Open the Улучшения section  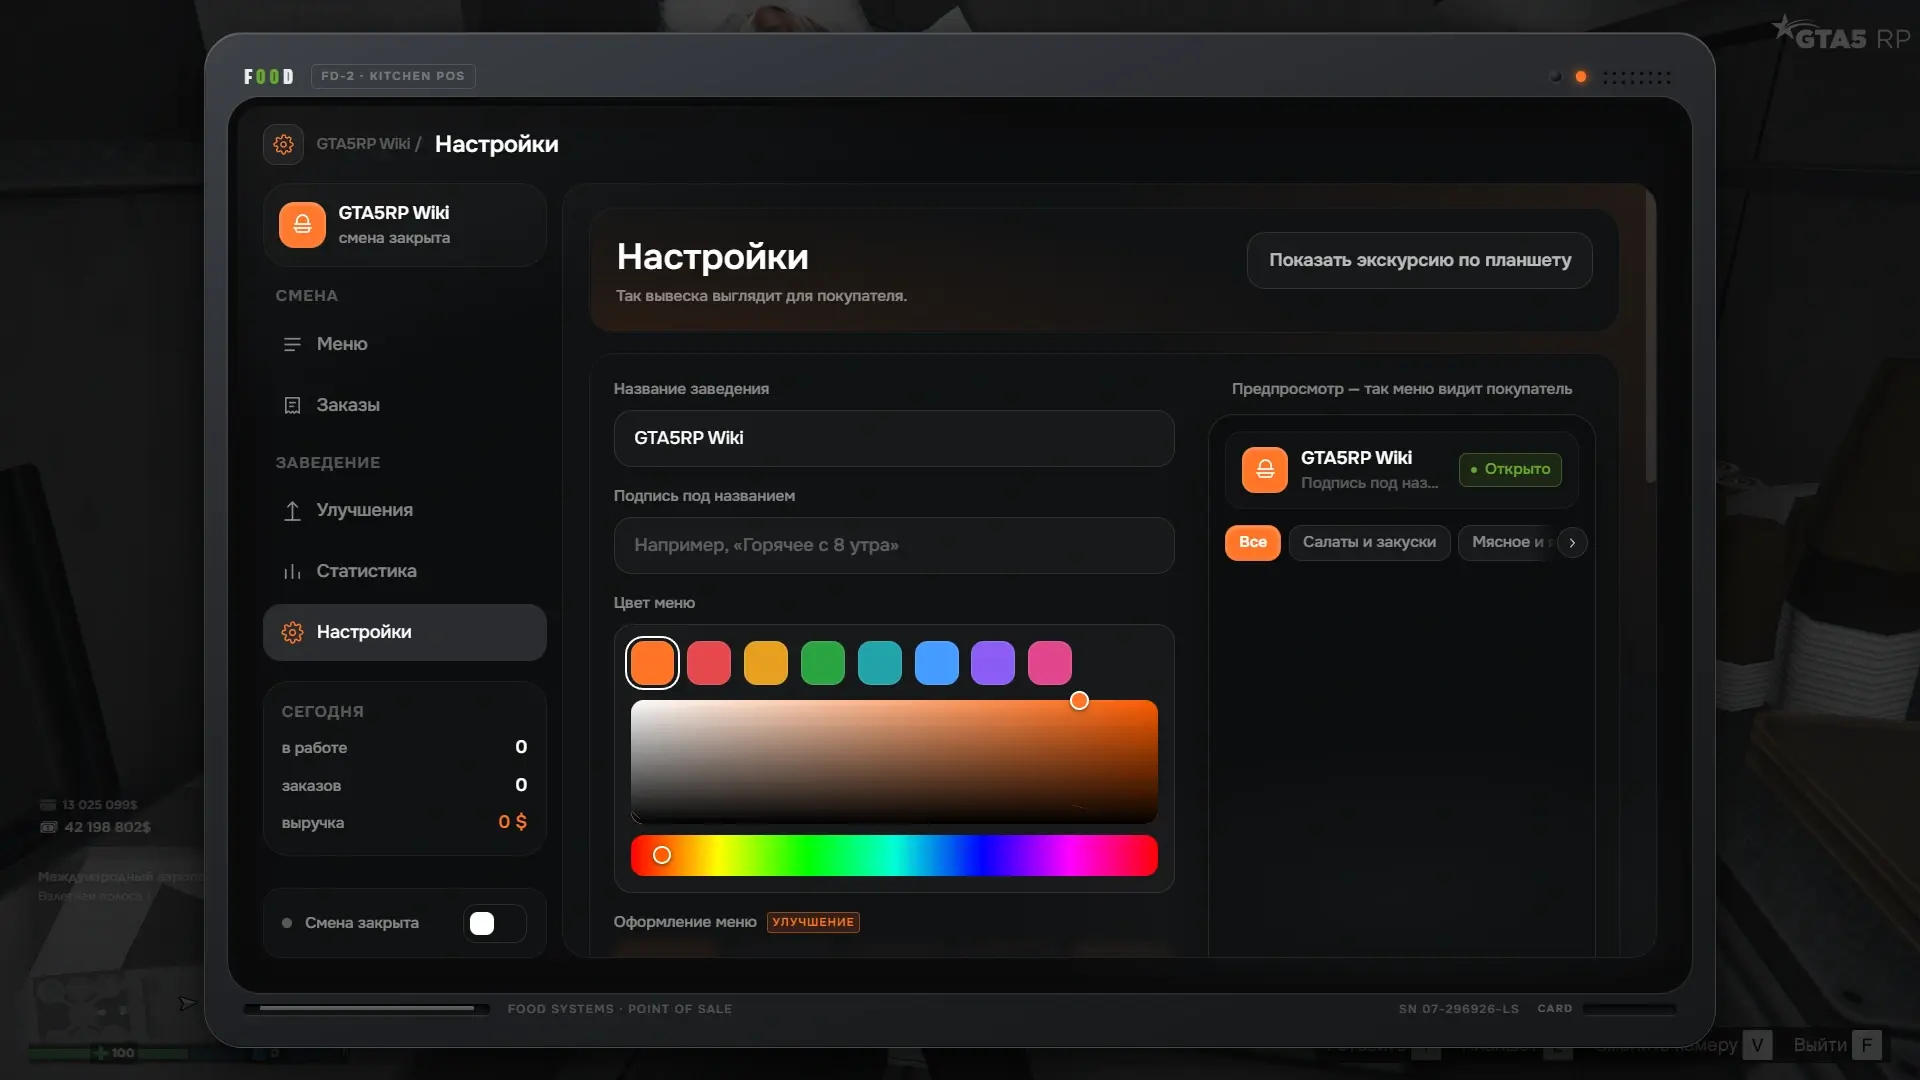pos(405,510)
